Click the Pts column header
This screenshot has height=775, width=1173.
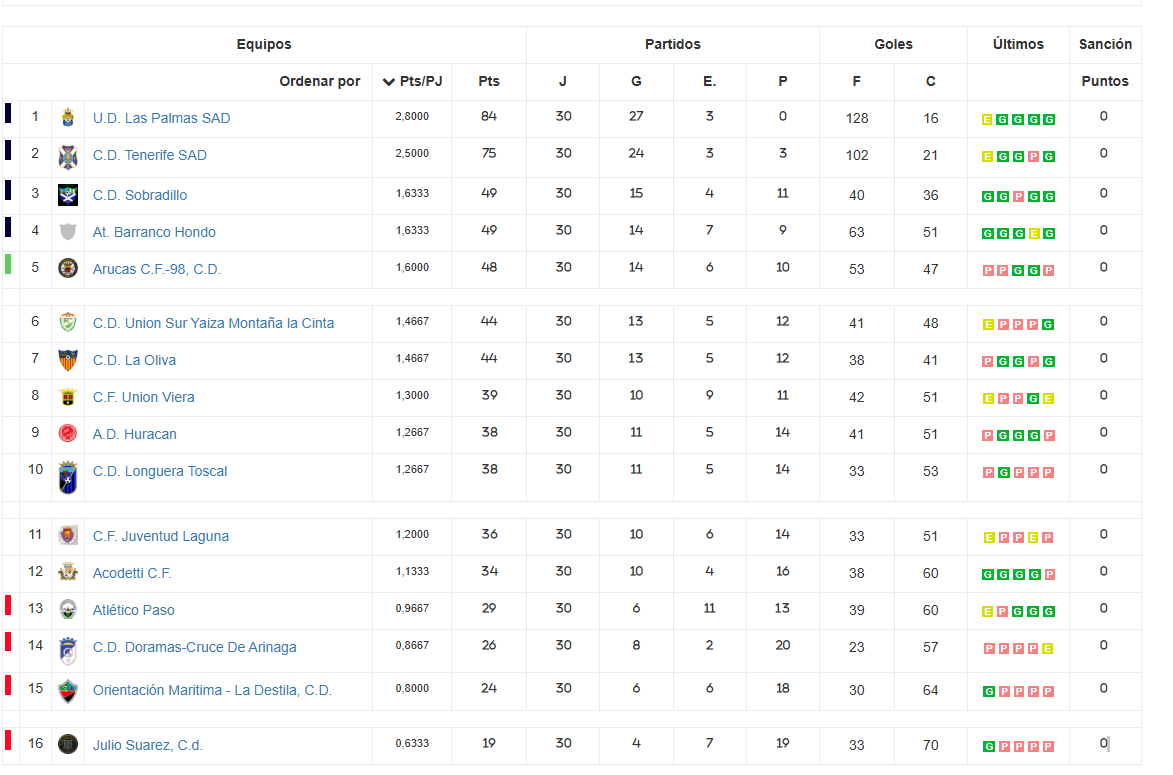pyautogui.click(x=489, y=82)
